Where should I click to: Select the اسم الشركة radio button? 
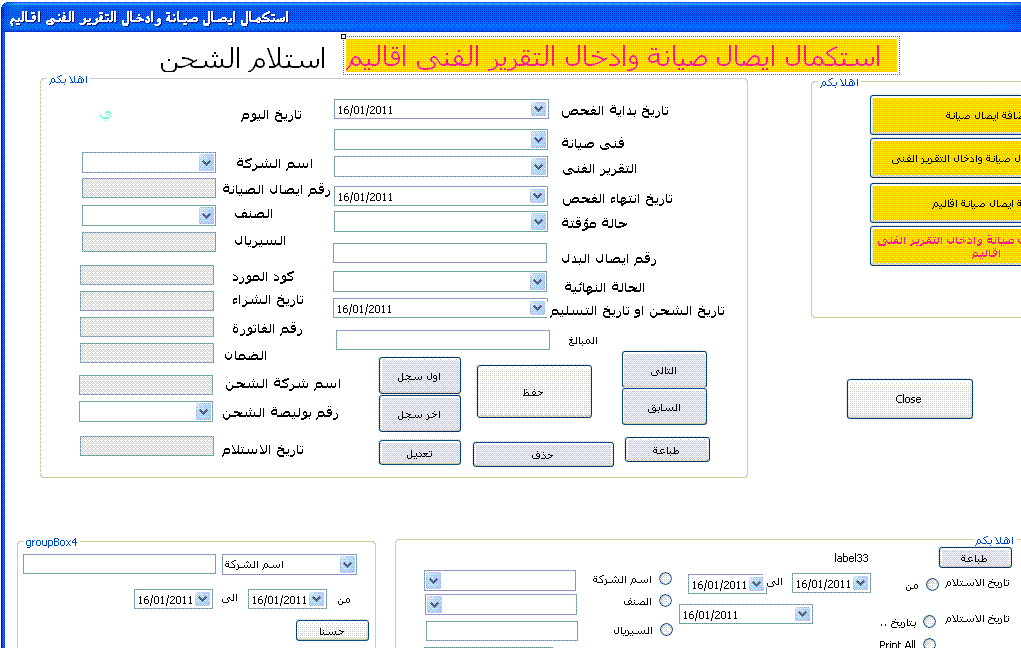(x=665, y=578)
